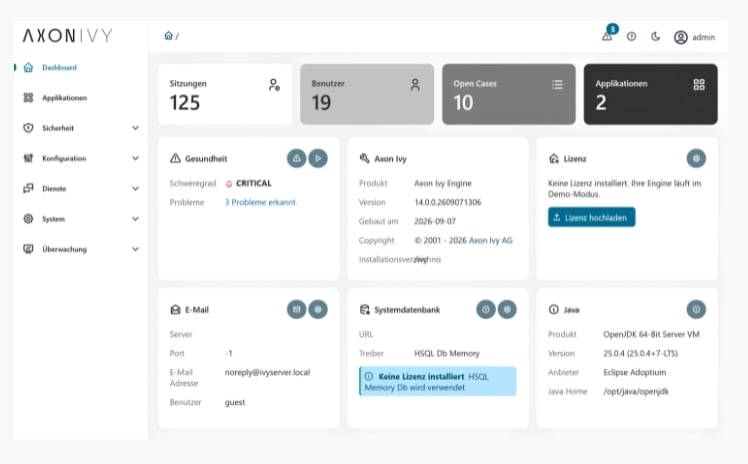The width and height of the screenshot is (748, 464).
Task: Open the help icon in top bar
Action: point(632,36)
